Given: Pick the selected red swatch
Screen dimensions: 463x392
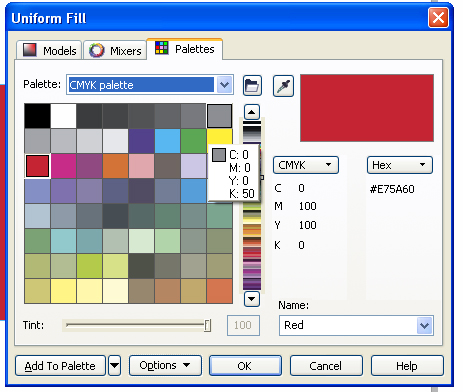Looking at the screenshot, I should [37, 166].
